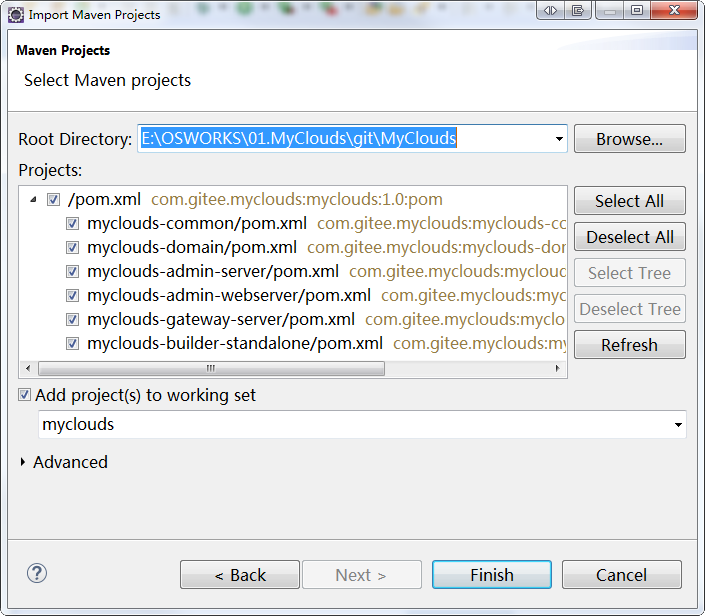The width and height of the screenshot is (705, 616).
Task: Click the Select All button
Action: (x=629, y=201)
